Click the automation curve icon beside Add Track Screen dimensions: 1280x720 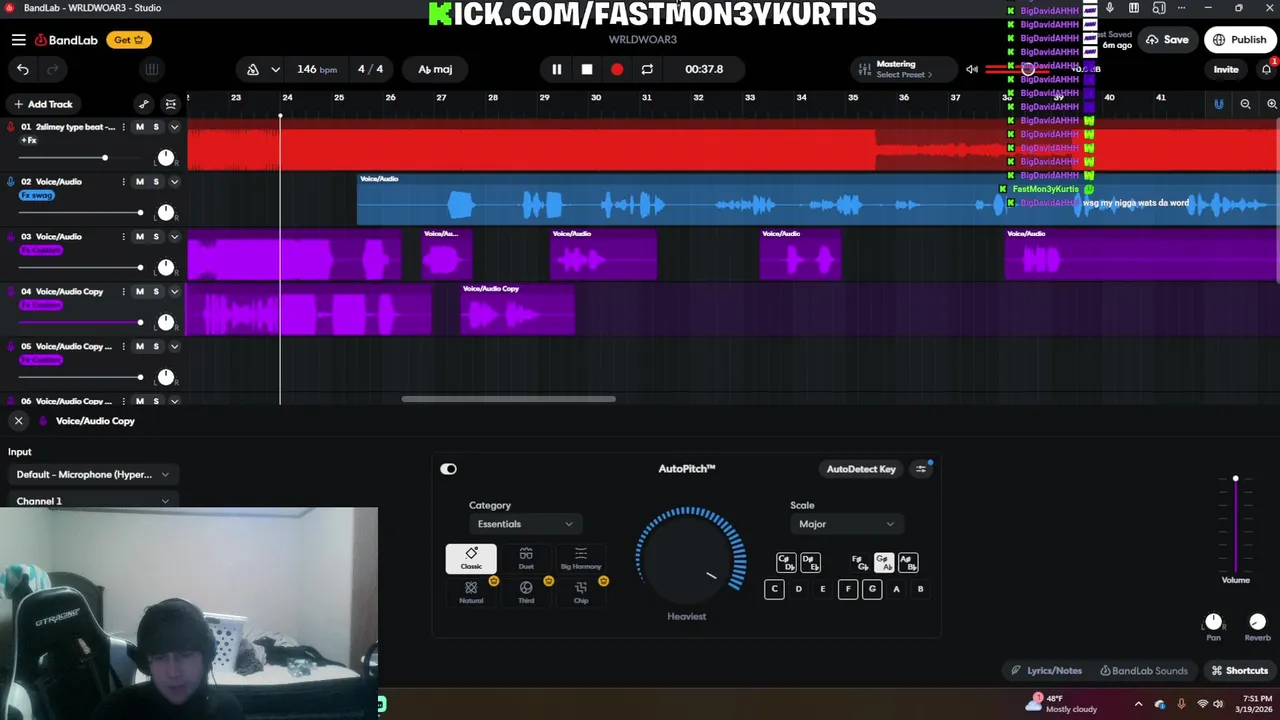click(x=144, y=104)
